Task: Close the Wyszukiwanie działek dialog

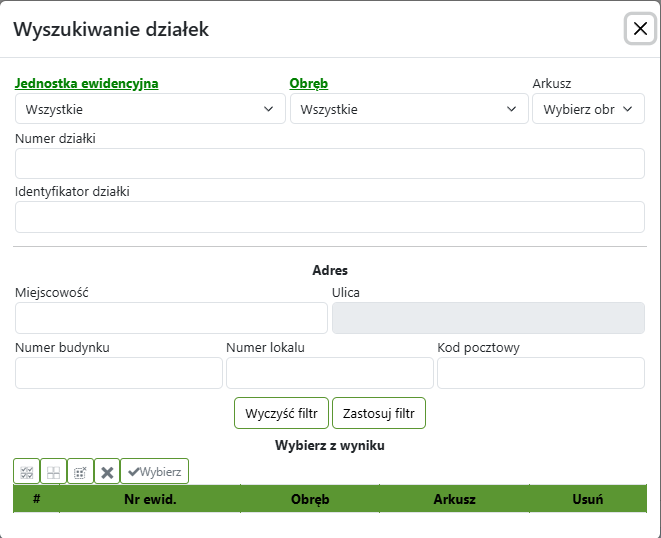Action: 640,29
